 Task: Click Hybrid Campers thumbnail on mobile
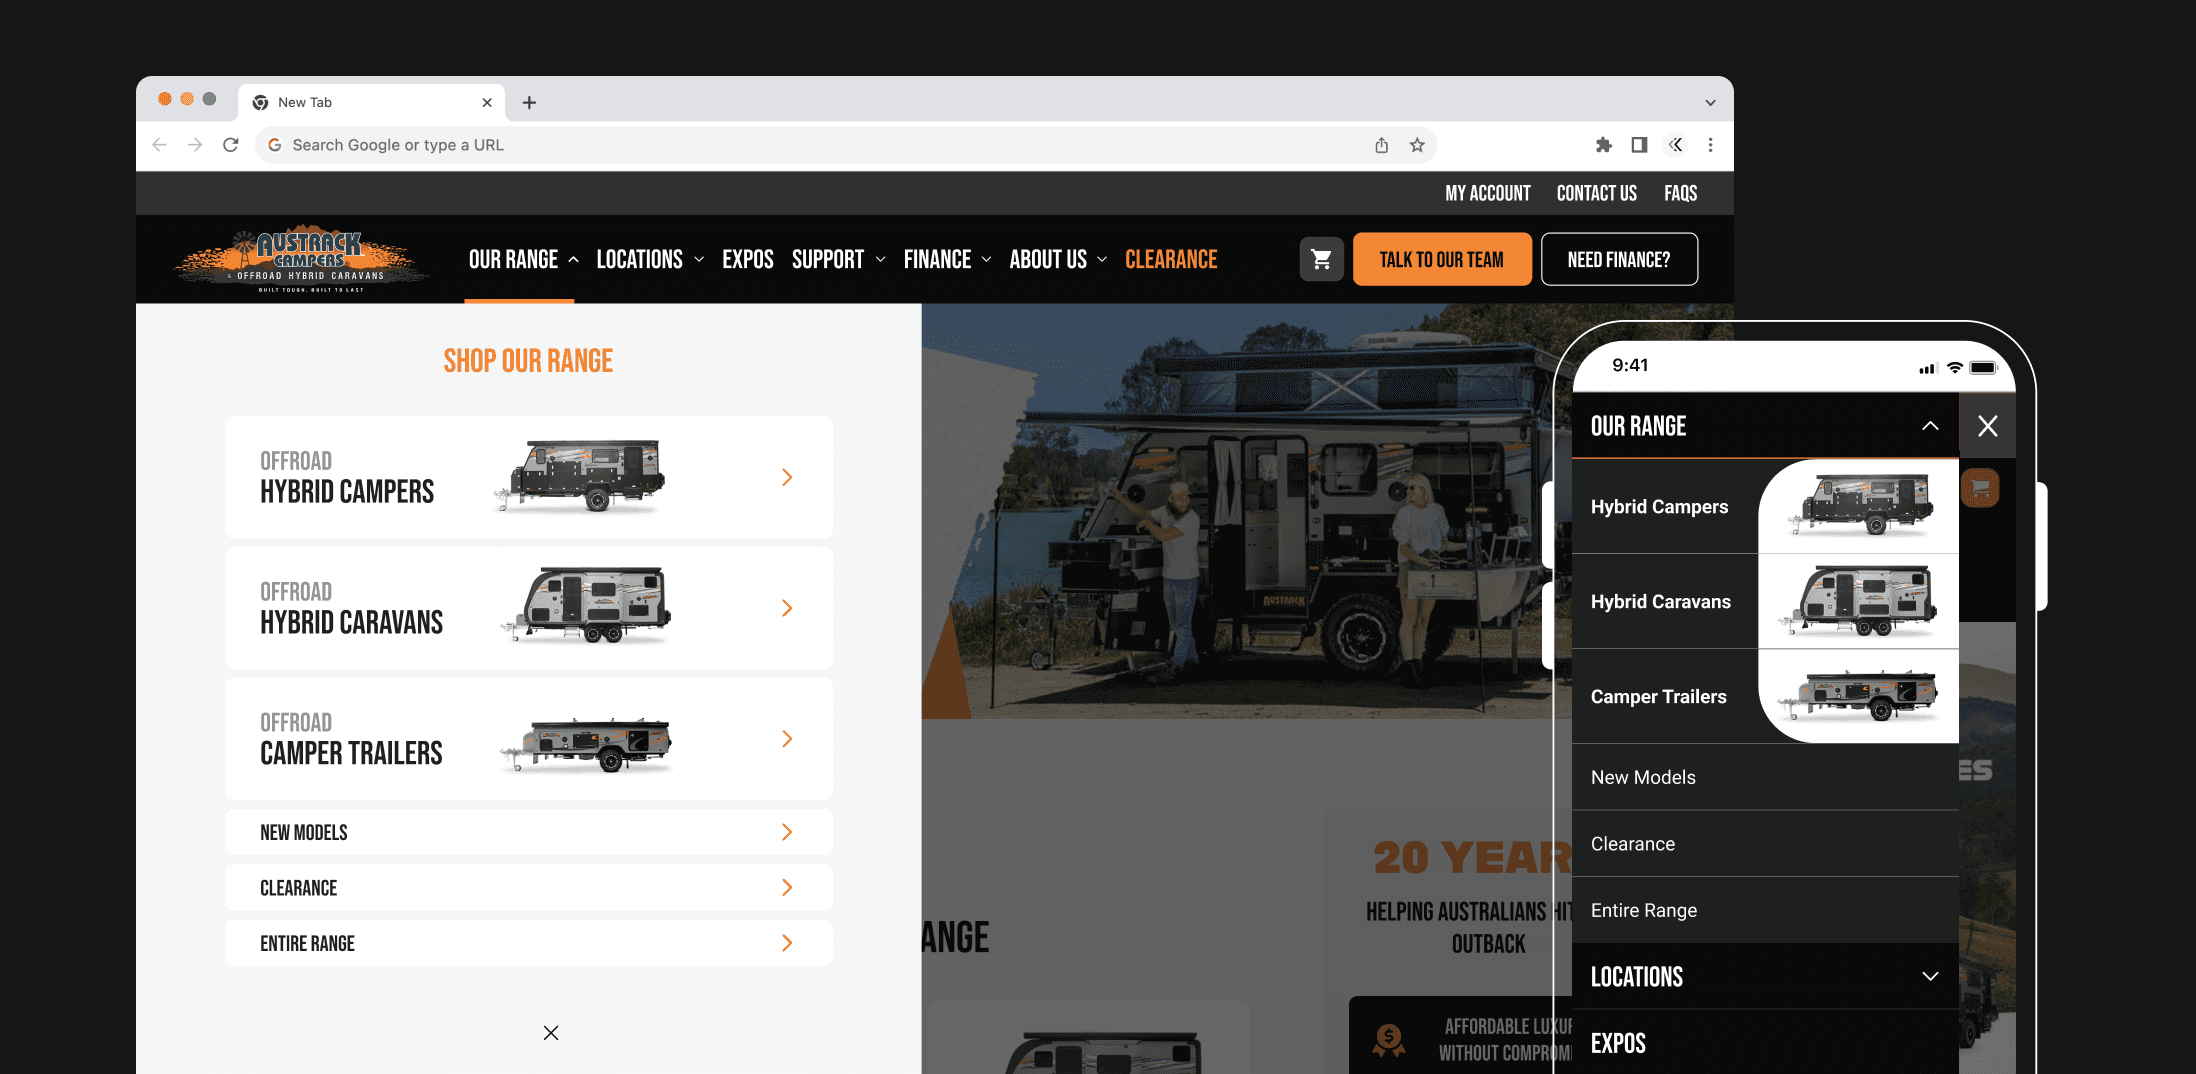pos(1858,506)
